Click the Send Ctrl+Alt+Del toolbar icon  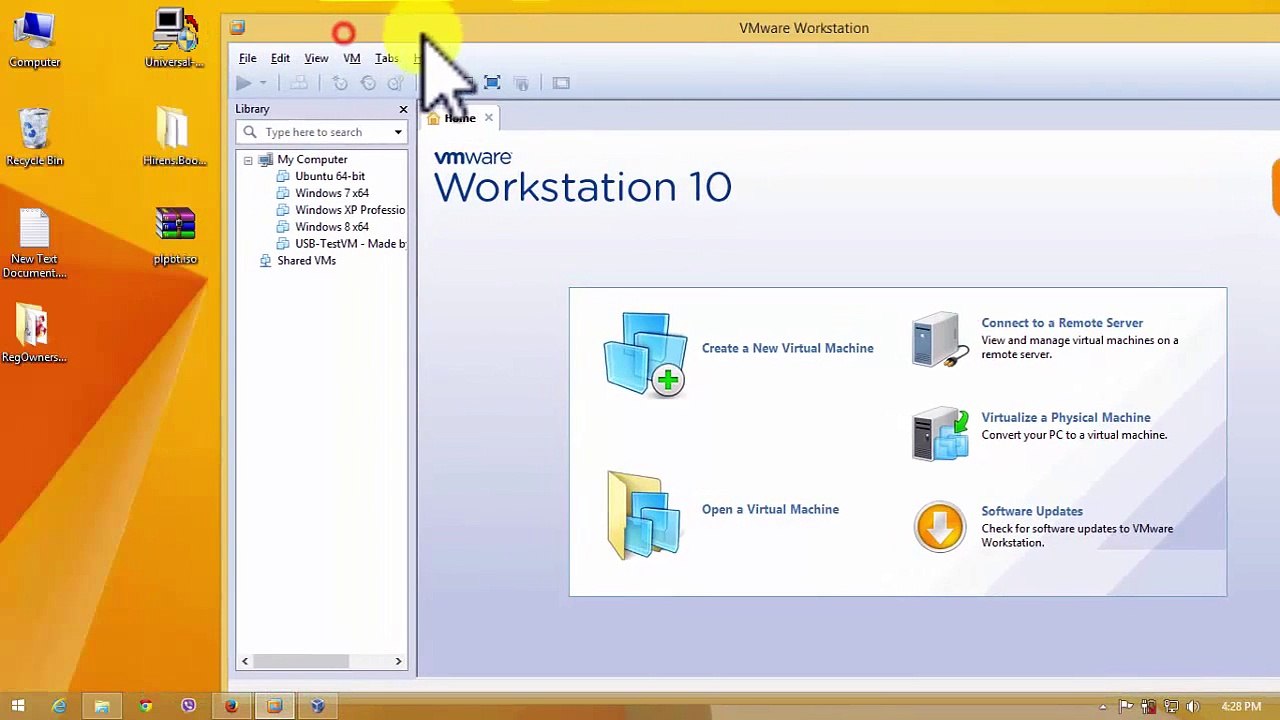299,83
